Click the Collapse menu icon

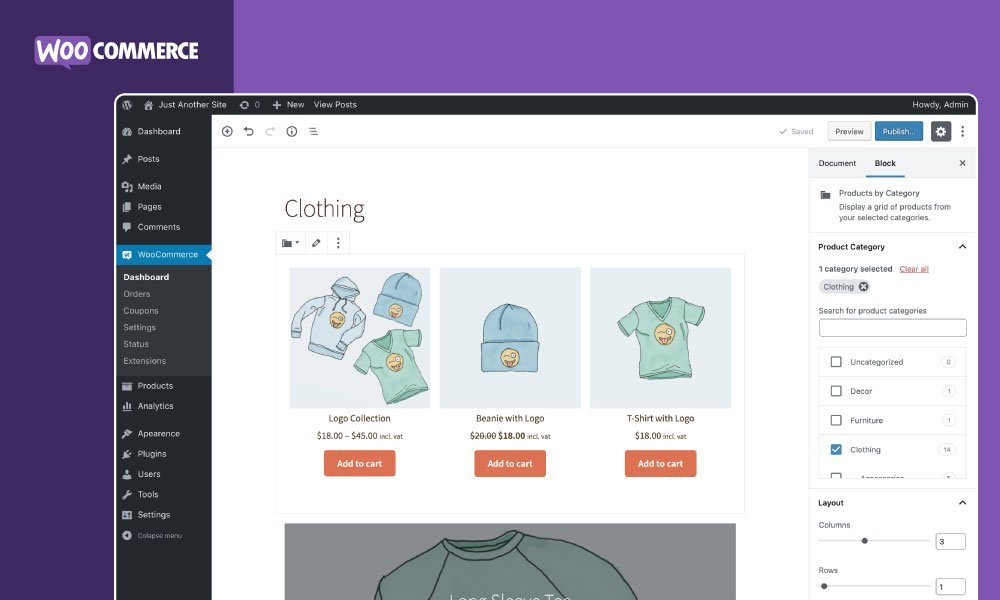(x=127, y=536)
